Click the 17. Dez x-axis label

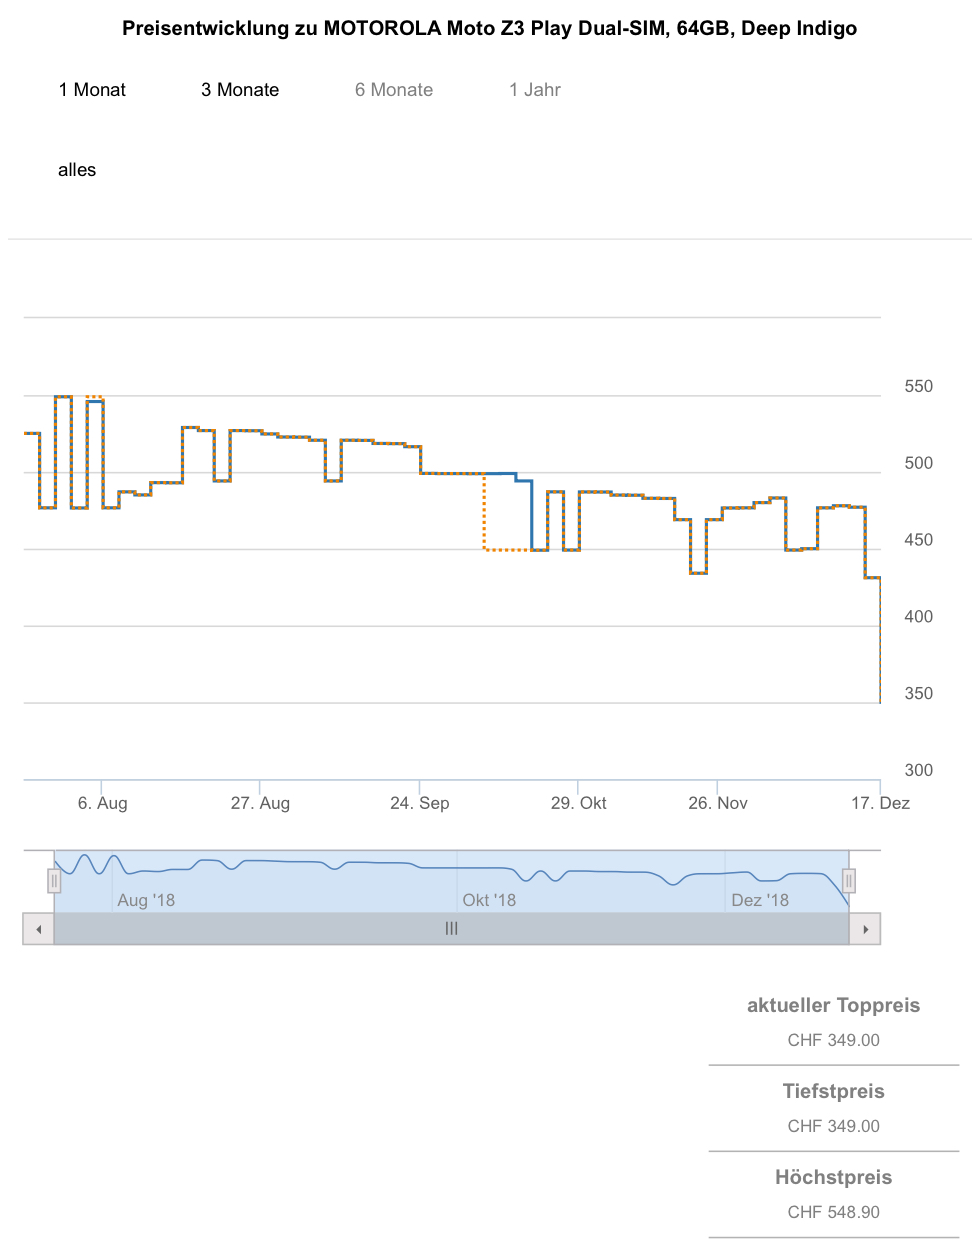coord(880,803)
